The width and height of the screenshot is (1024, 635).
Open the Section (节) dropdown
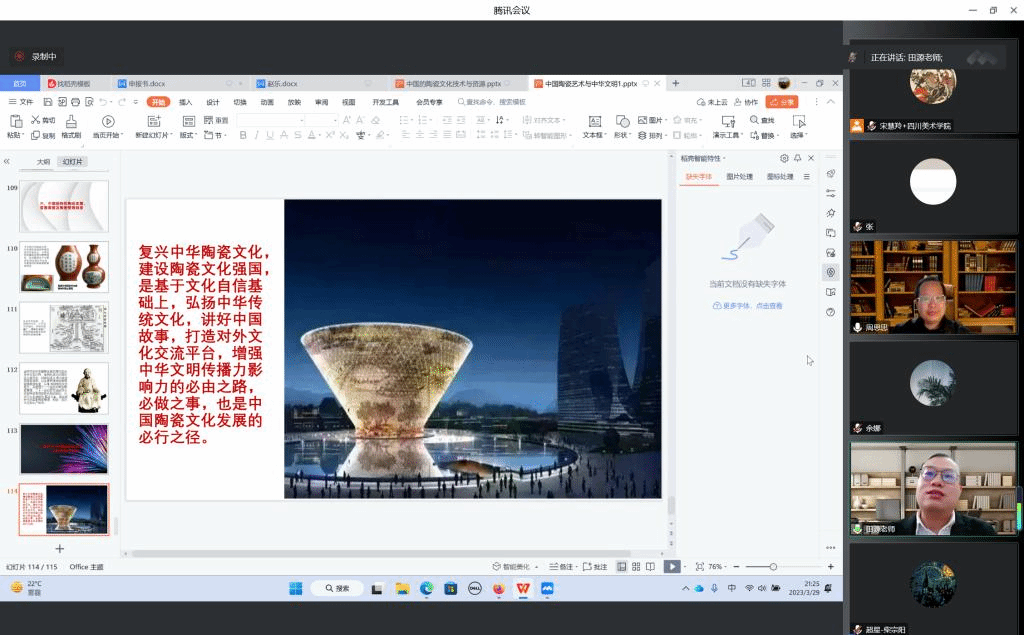click(x=216, y=135)
